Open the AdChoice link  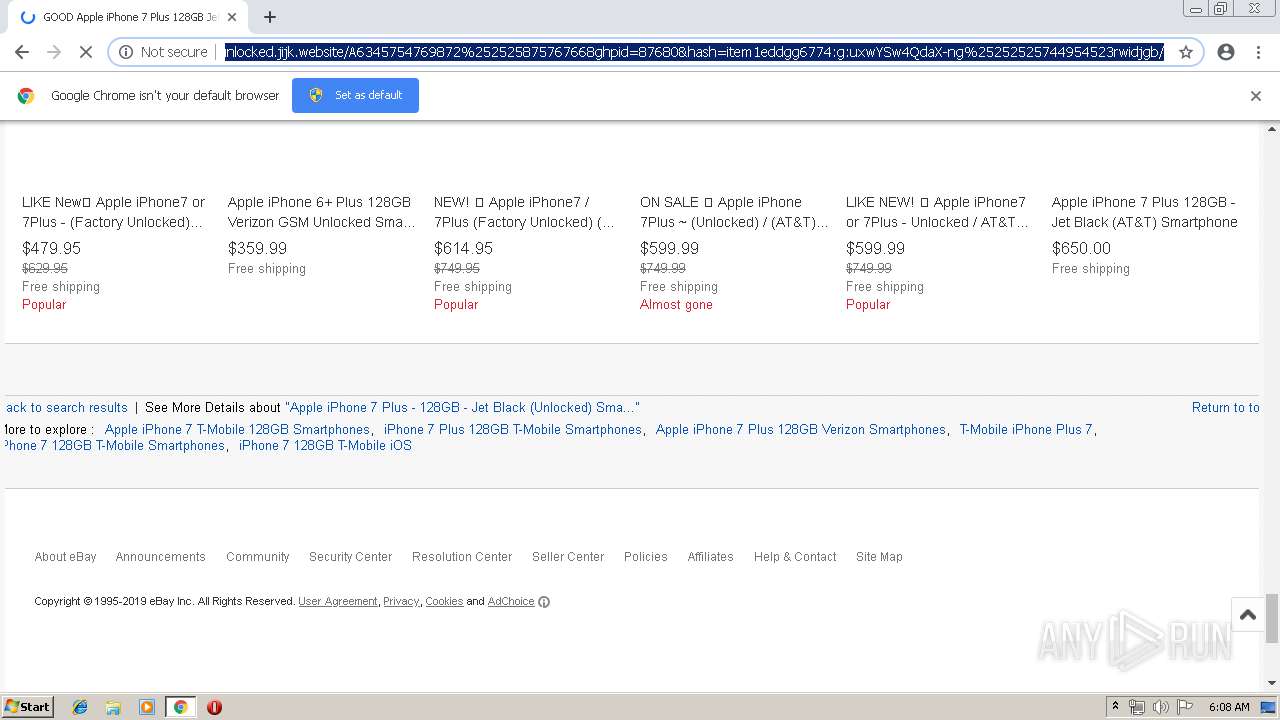tap(511, 601)
